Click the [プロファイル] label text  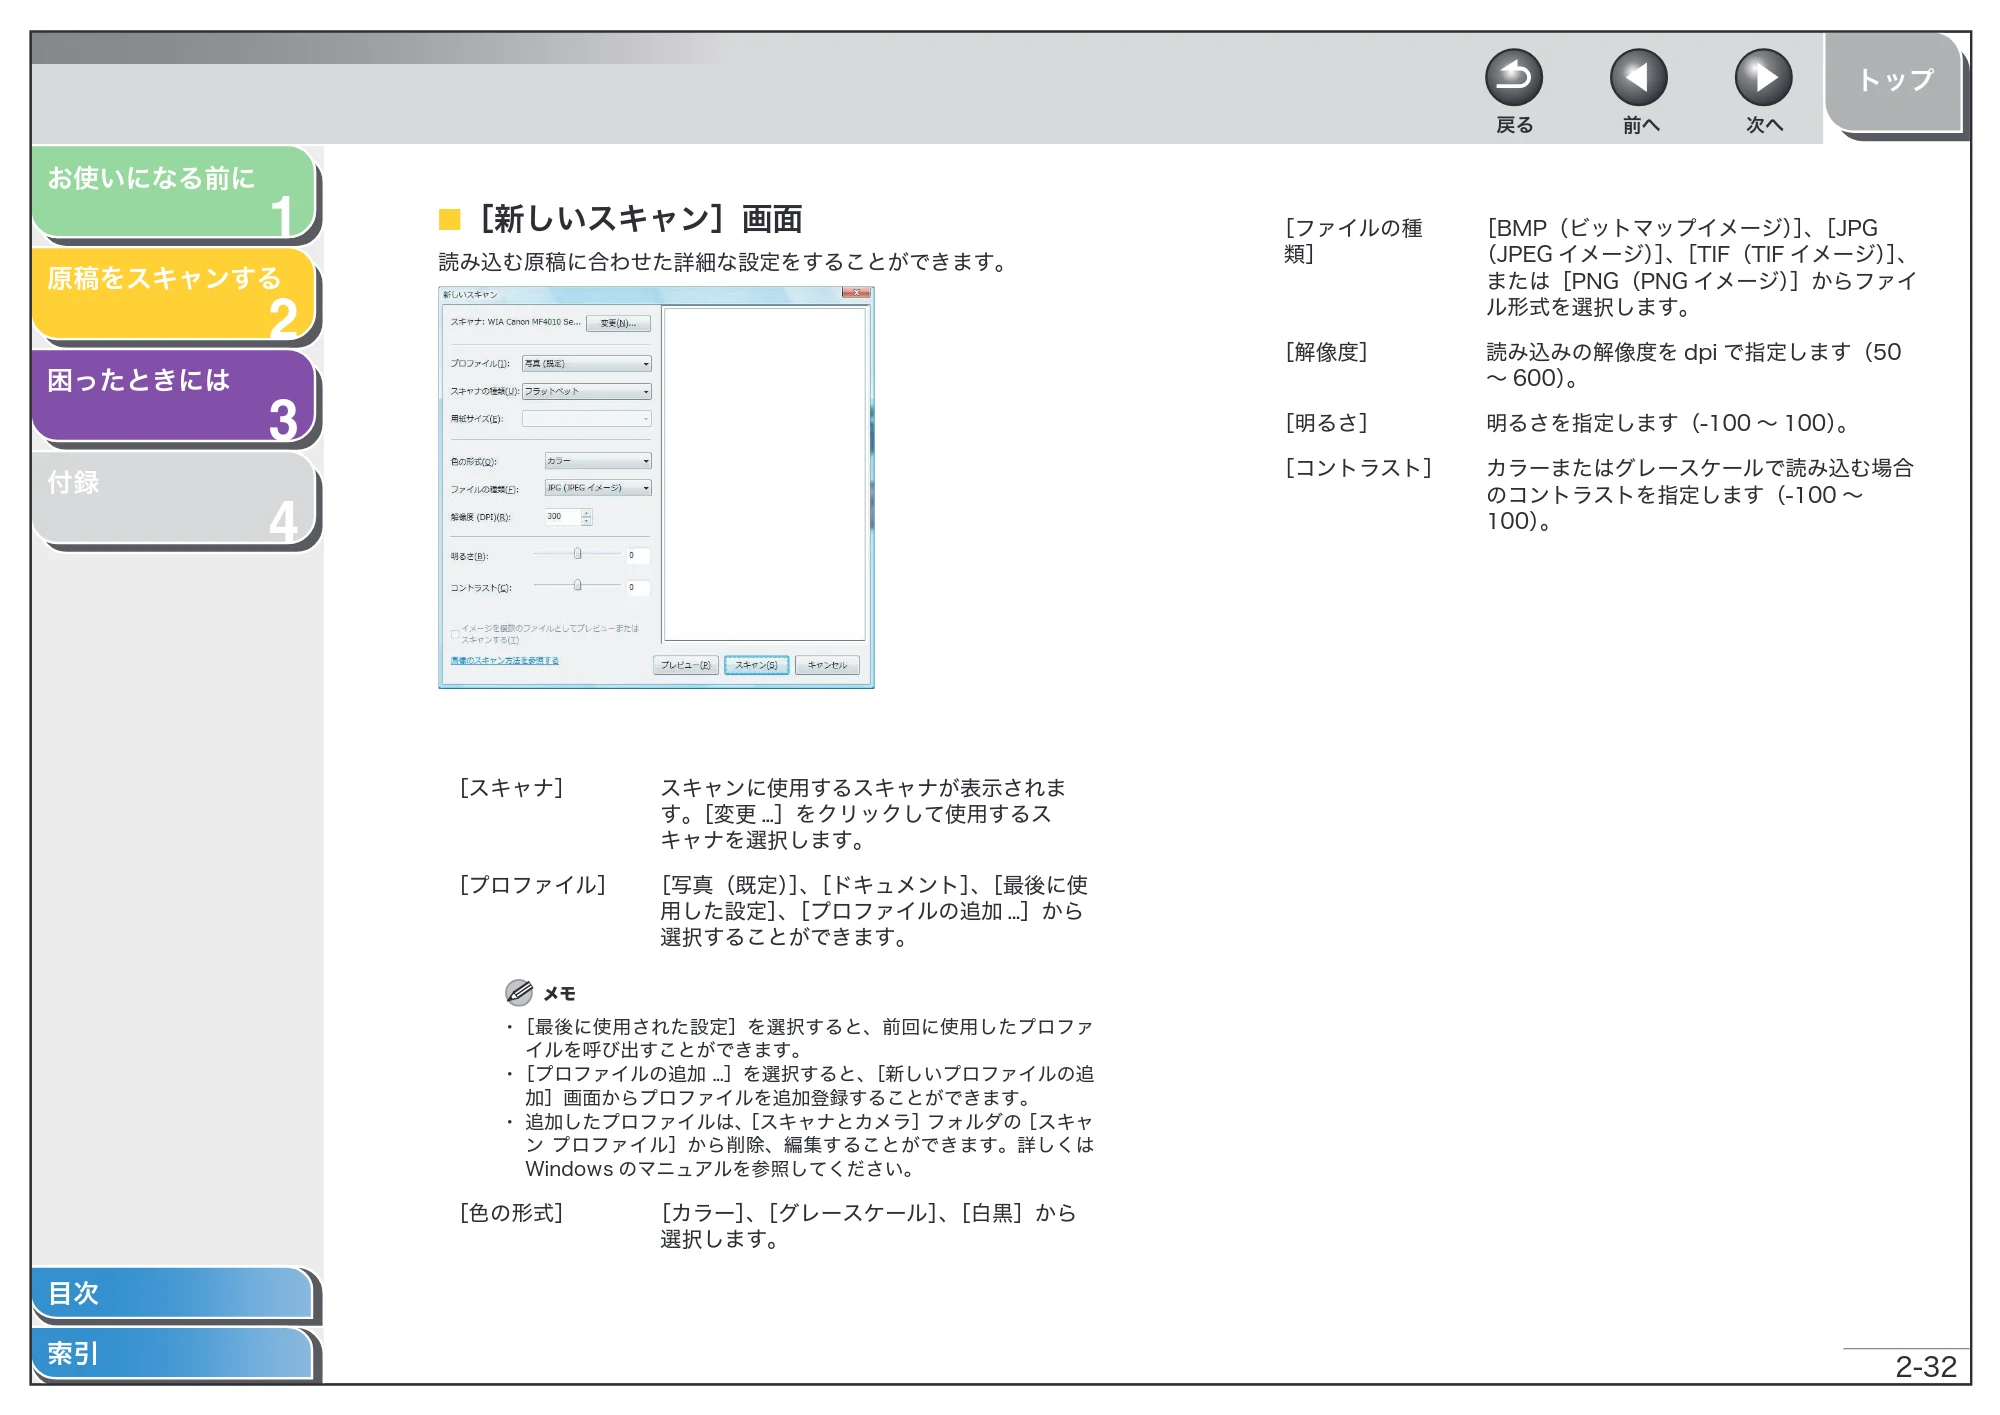click(532, 885)
